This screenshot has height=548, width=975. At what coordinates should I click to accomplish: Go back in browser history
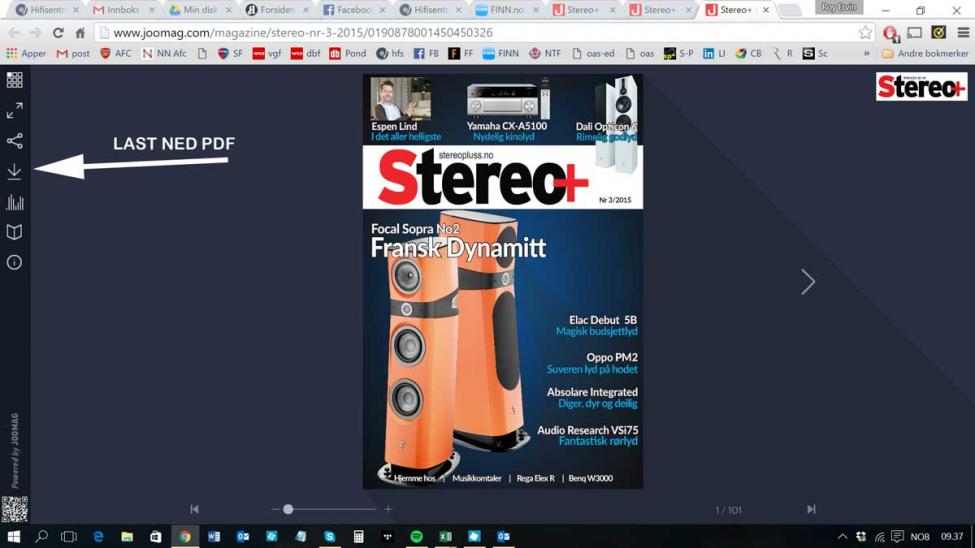[14, 33]
